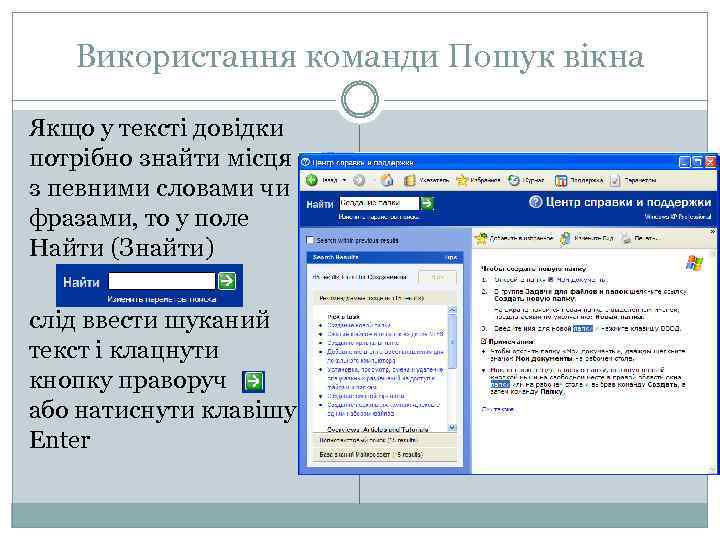This screenshot has width=720, height=540.
Task: Close the Help and Support Center window
Action: coord(710,162)
